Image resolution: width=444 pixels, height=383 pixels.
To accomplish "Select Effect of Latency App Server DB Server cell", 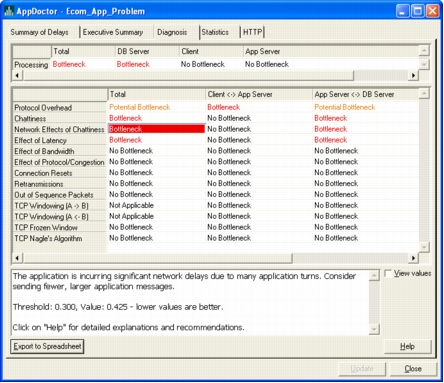I will click(365, 140).
